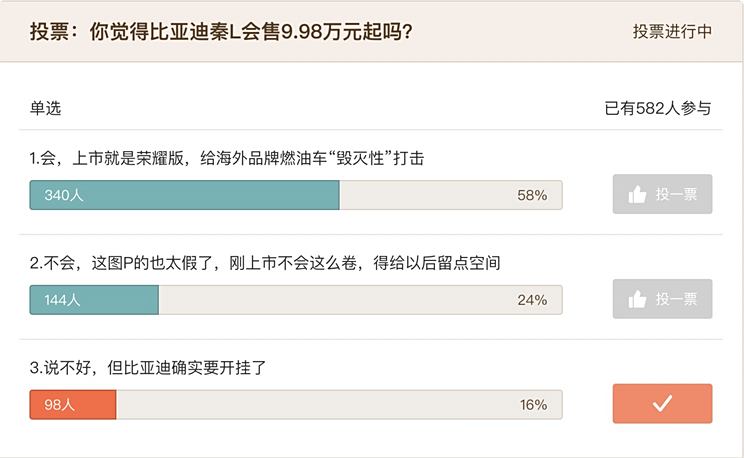Image resolution: width=744 pixels, height=458 pixels.
Task: Click the teal 340人 progress bar
Action: (x=185, y=195)
